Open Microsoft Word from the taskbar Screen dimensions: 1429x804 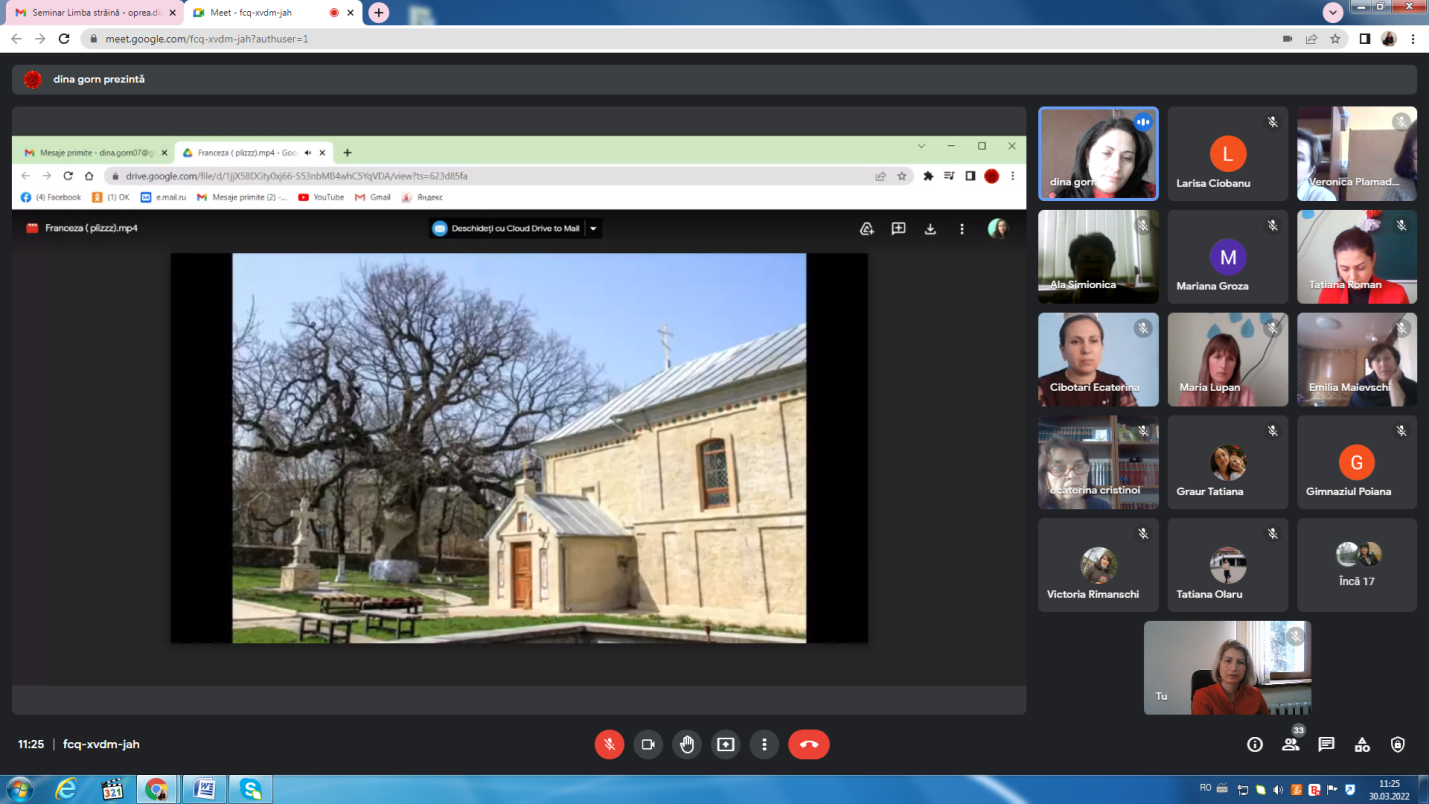click(204, 790)
